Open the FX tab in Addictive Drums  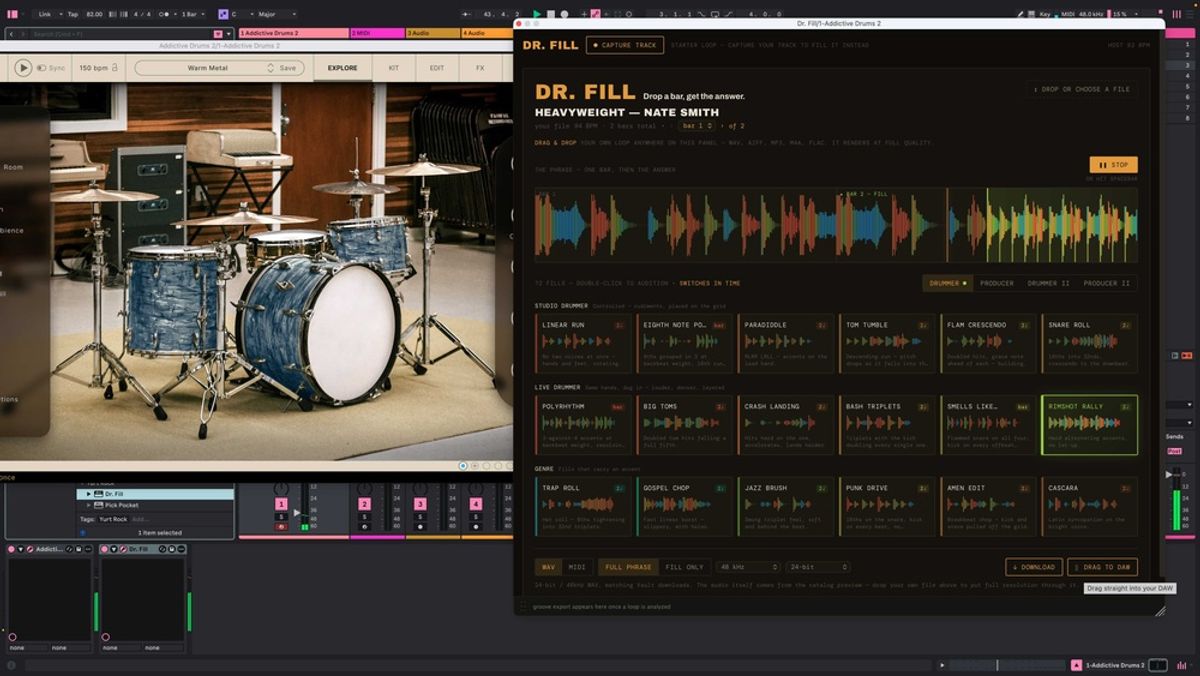[480, 68]
